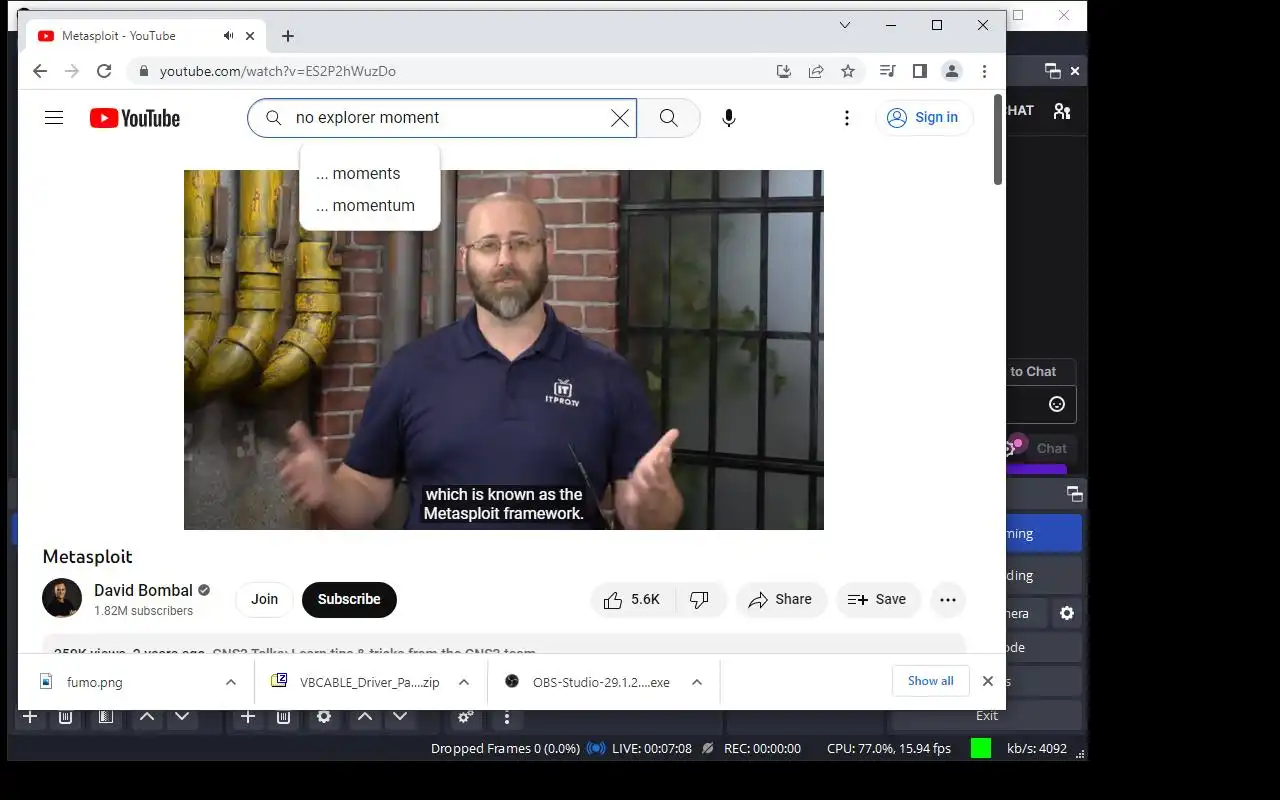Move scene up in OBS
This screenshot has height=800, width=1280.
tap(146, 716)
